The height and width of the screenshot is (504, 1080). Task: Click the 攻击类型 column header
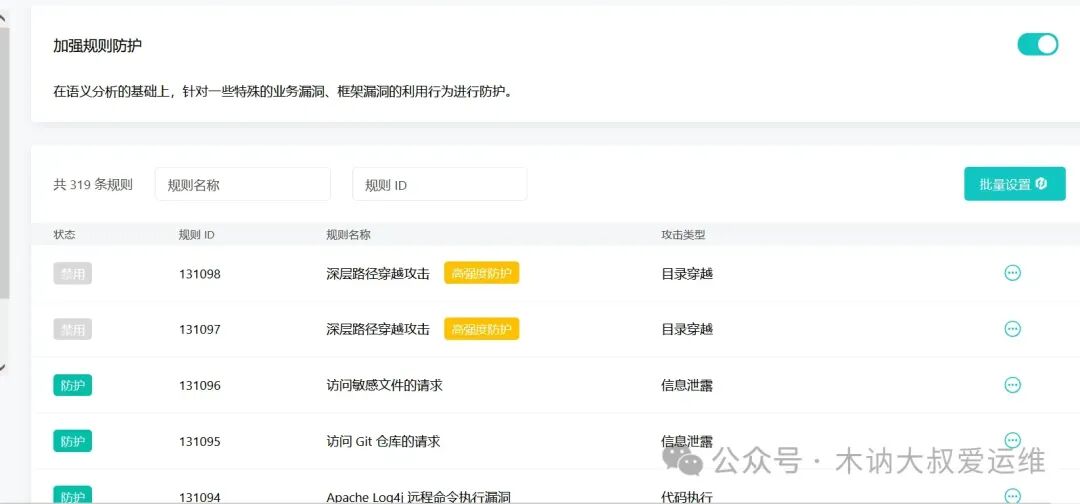point(683,235)
